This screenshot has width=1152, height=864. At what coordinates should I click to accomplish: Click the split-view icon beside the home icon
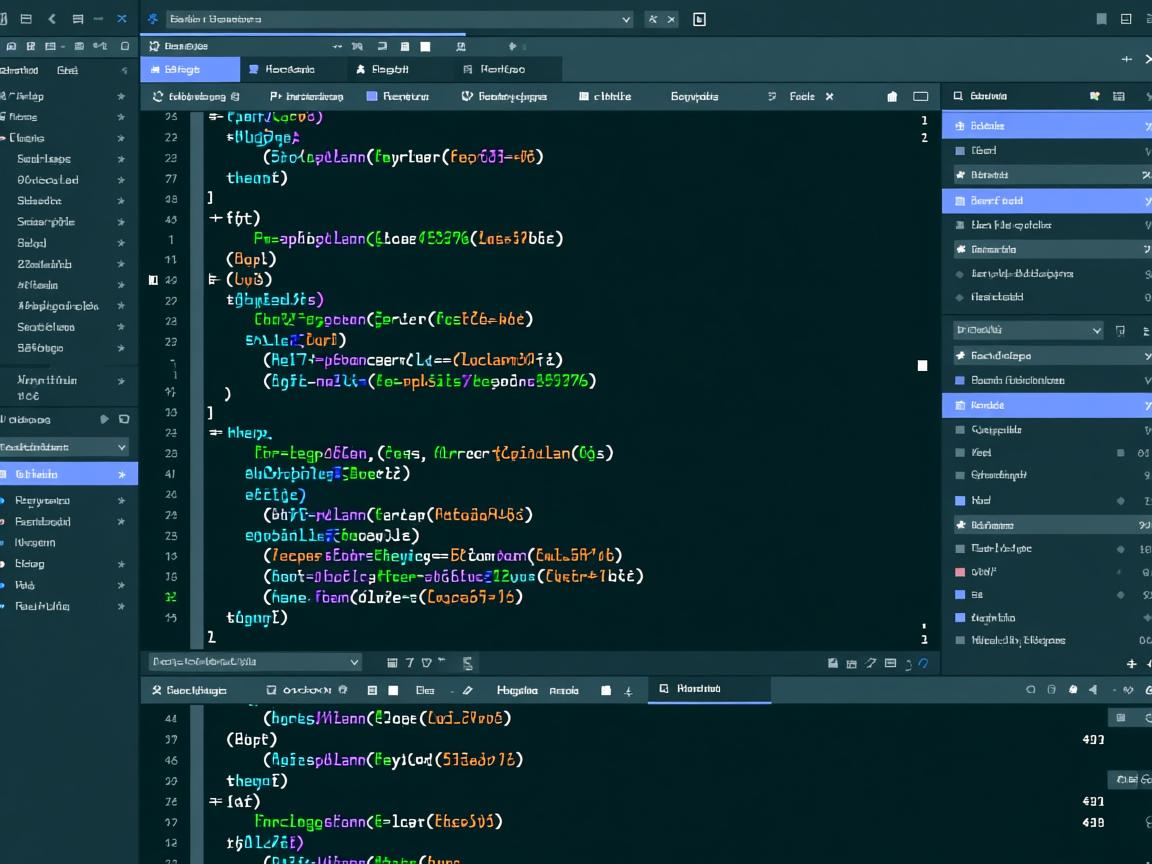pyautogui.click(x=921, y=96)
